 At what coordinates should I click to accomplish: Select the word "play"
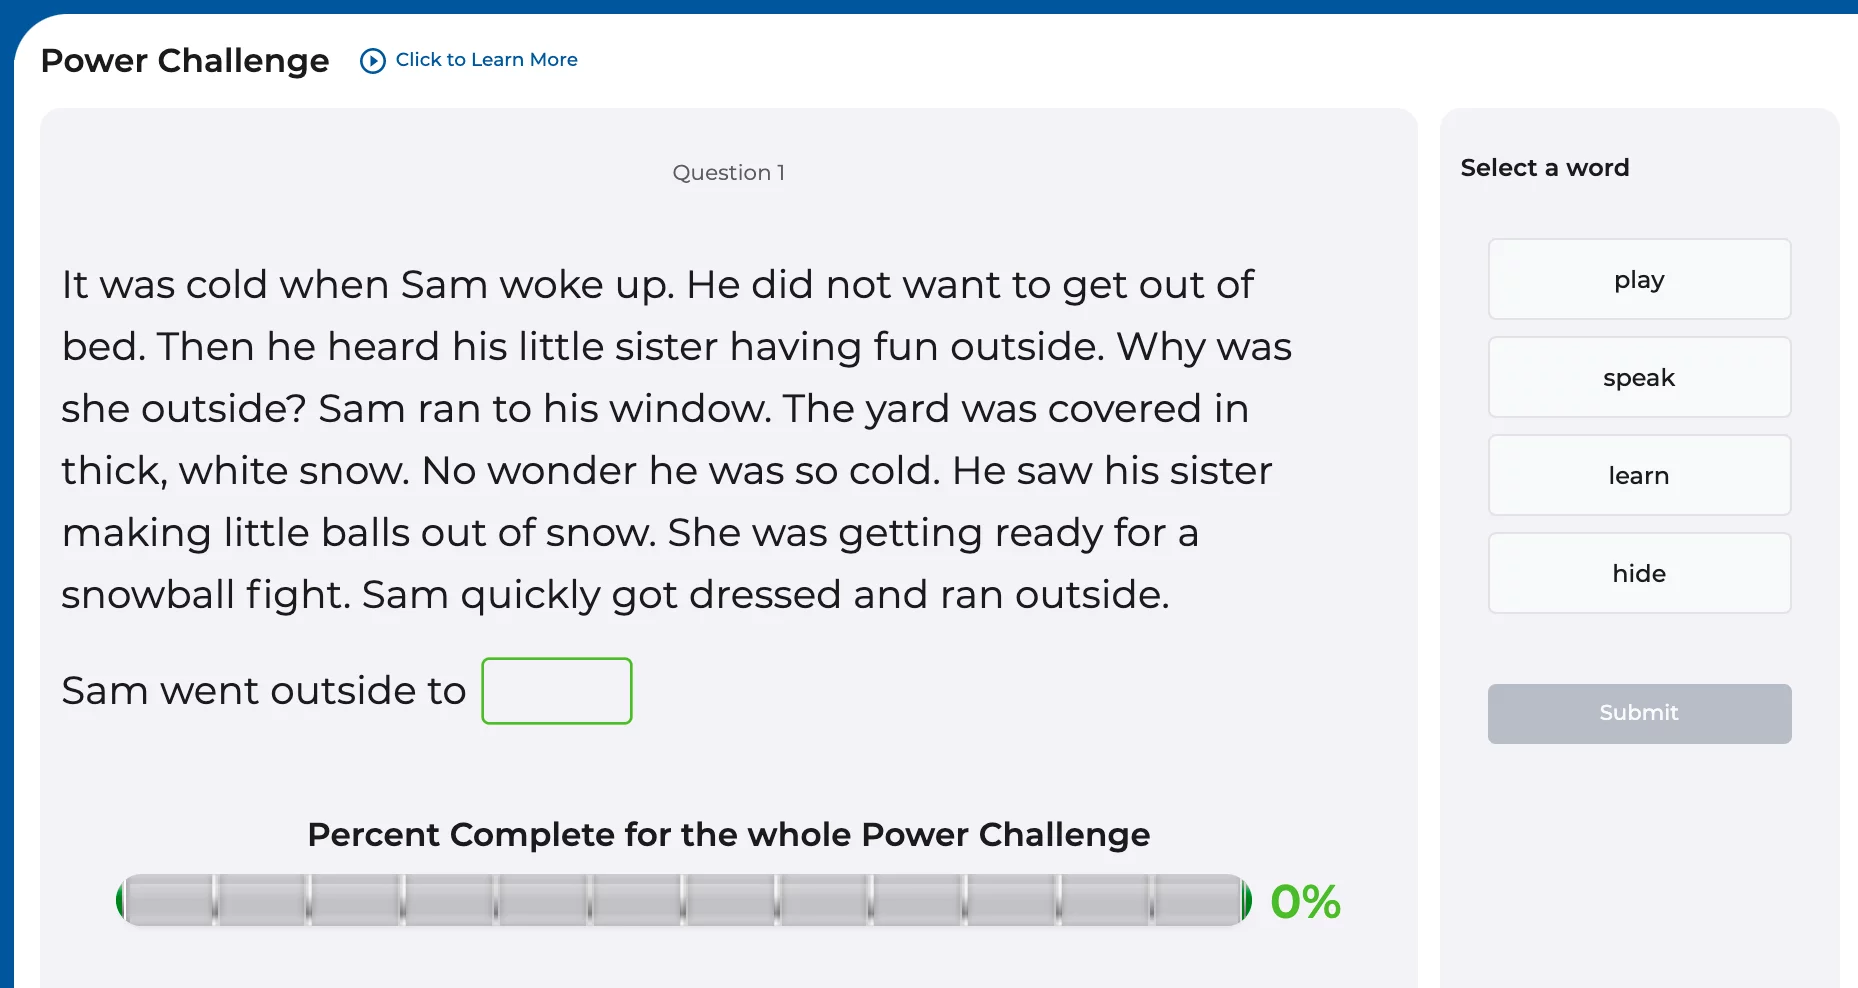click(1638, 280)
